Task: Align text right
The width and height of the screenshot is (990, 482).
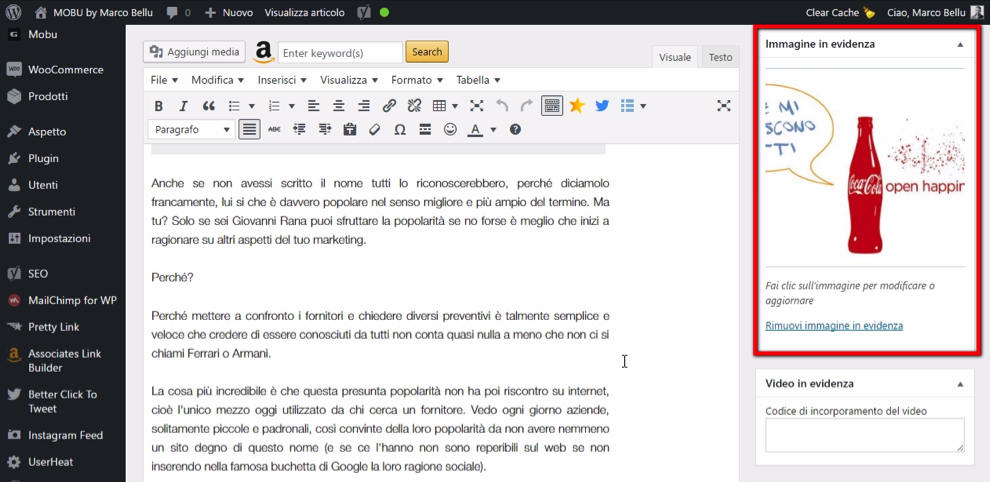Action: tap(364, 105)
